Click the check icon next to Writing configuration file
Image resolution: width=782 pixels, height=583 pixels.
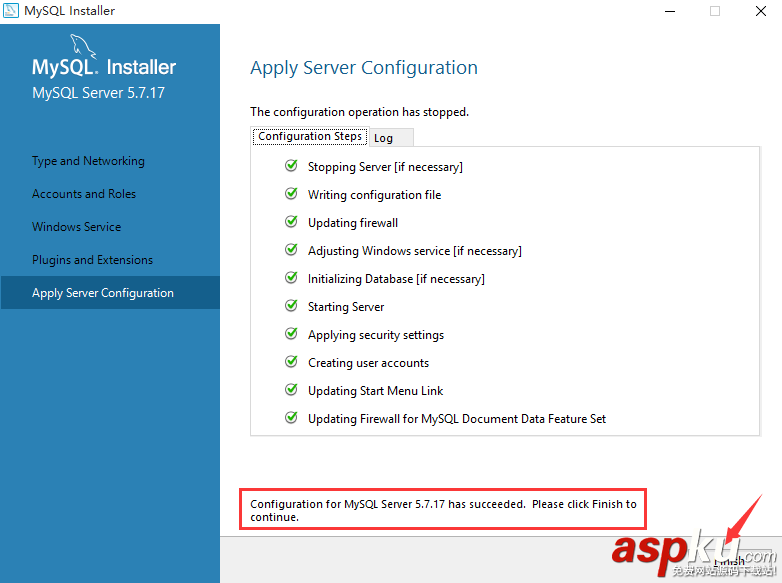click(291, 194)
